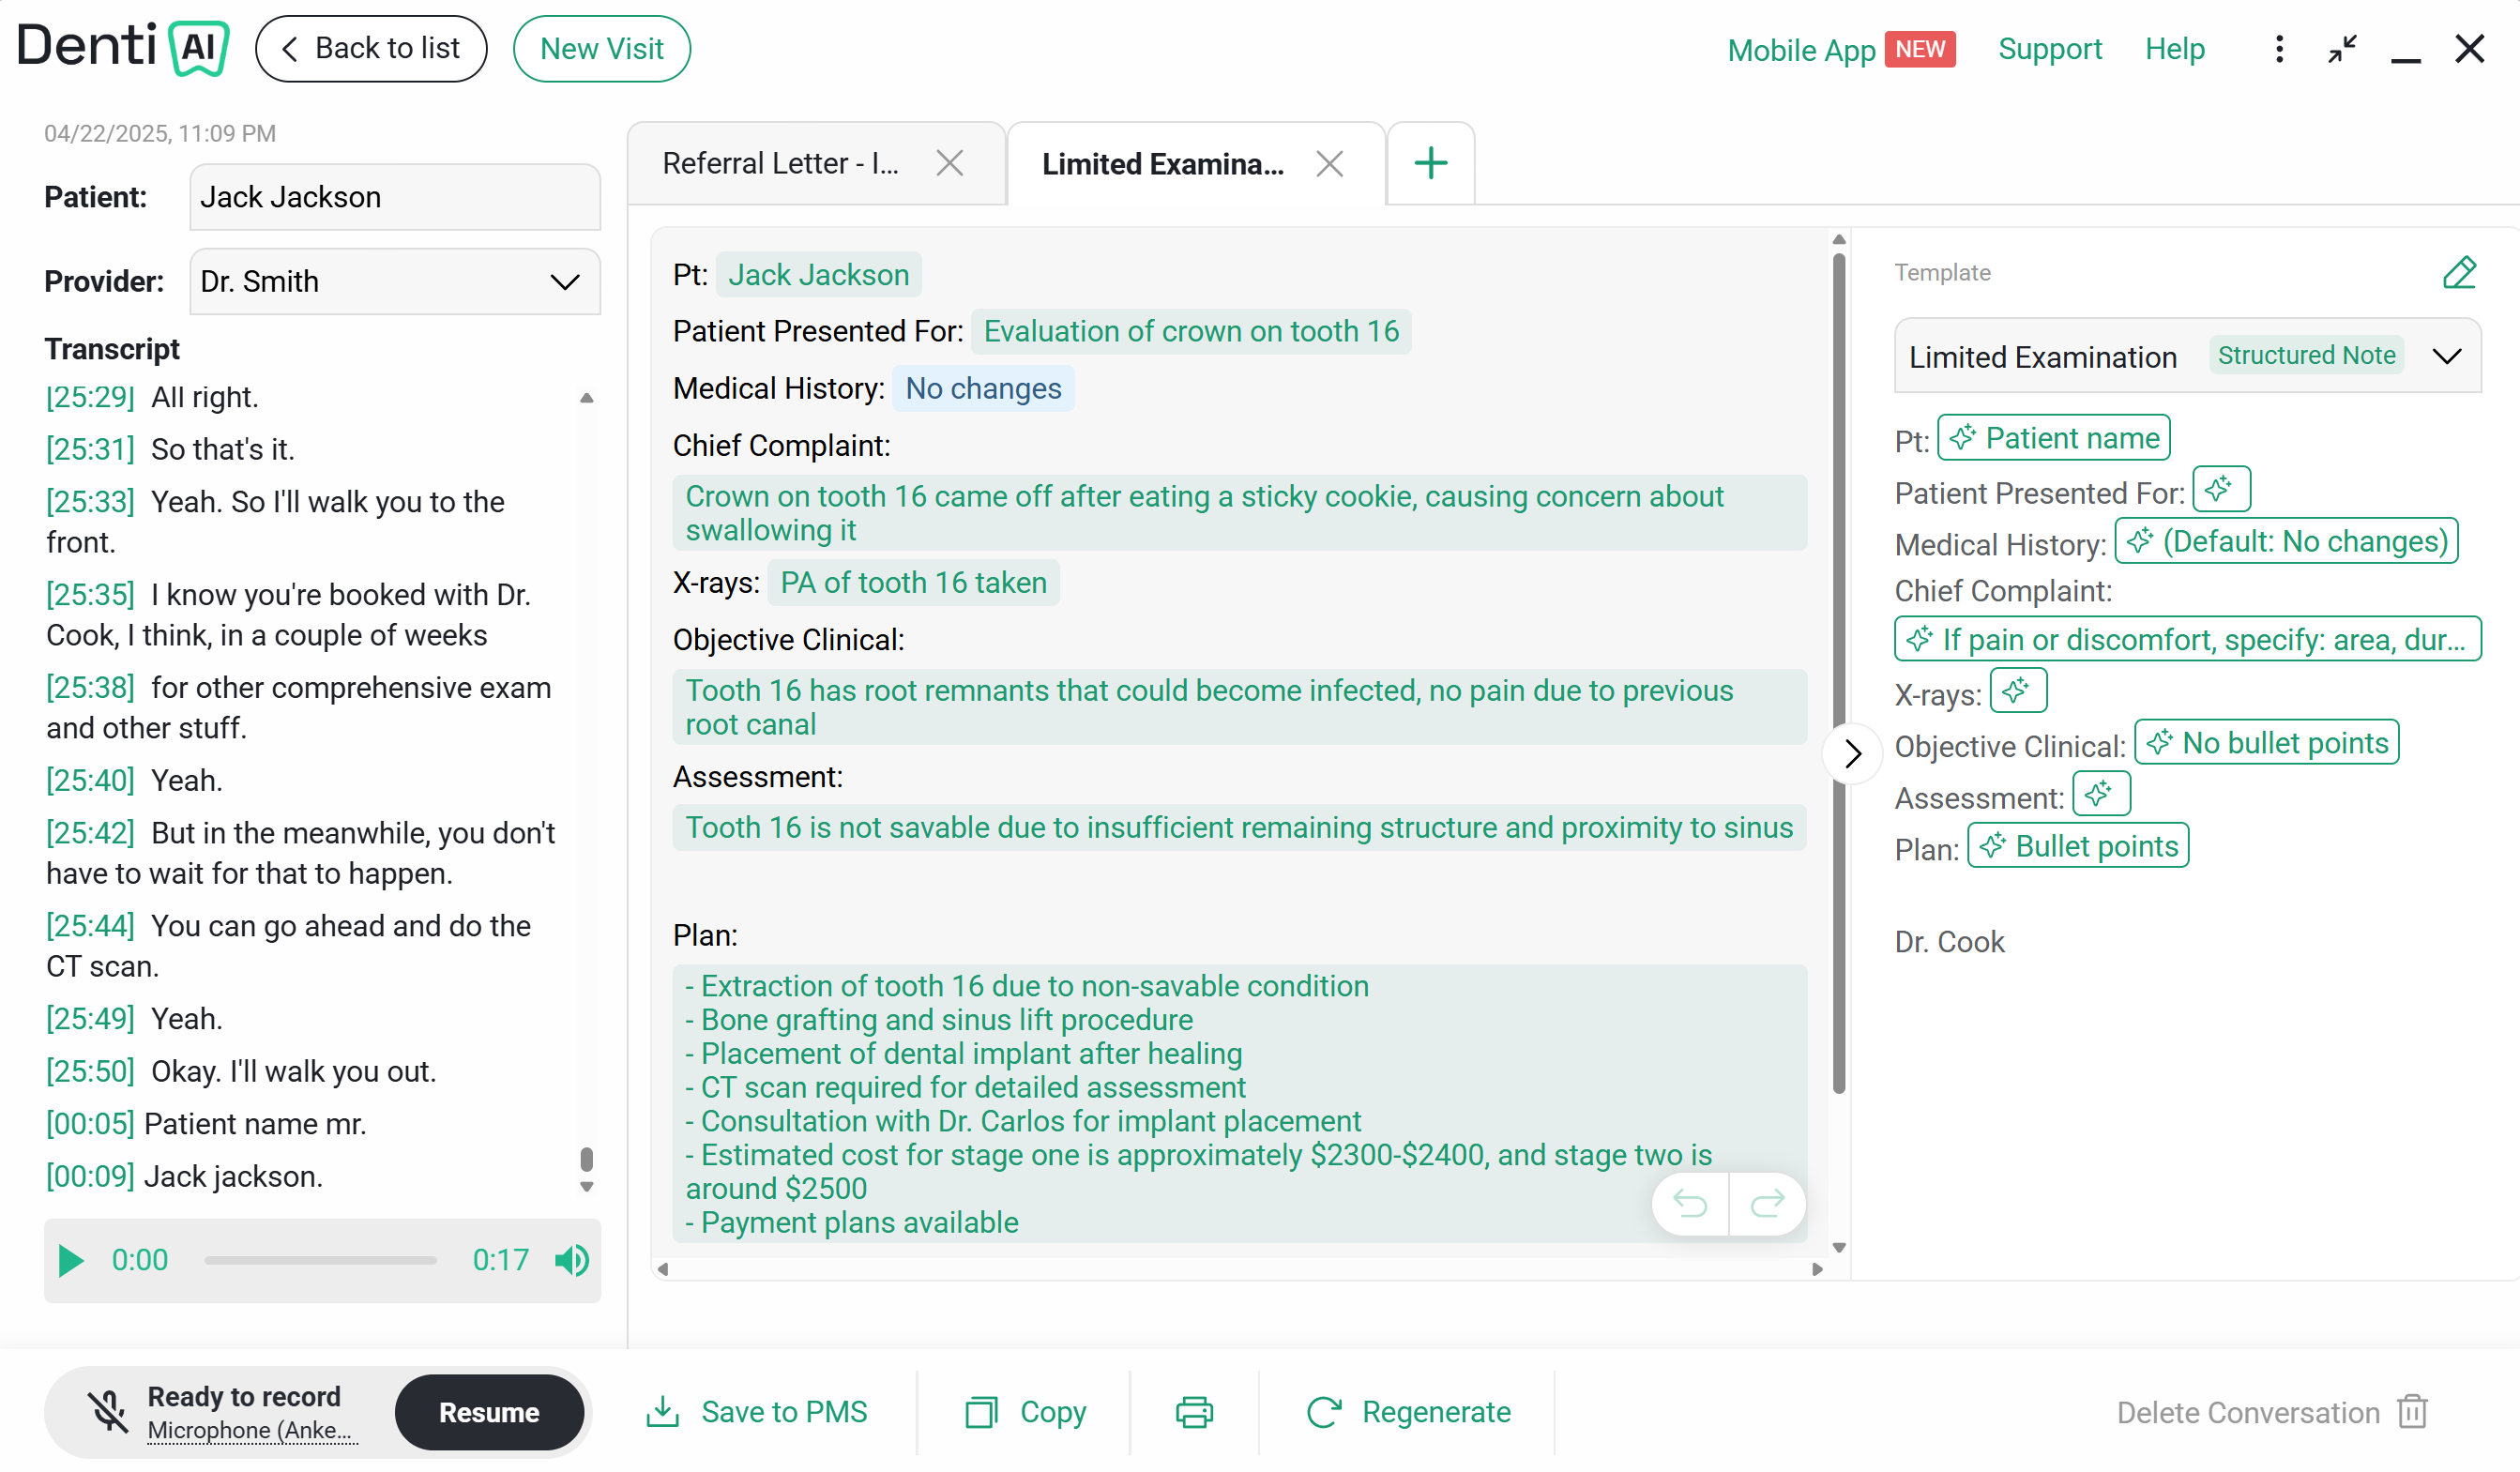Switch to the Limited Examination tab

[x=1163, y=163]
